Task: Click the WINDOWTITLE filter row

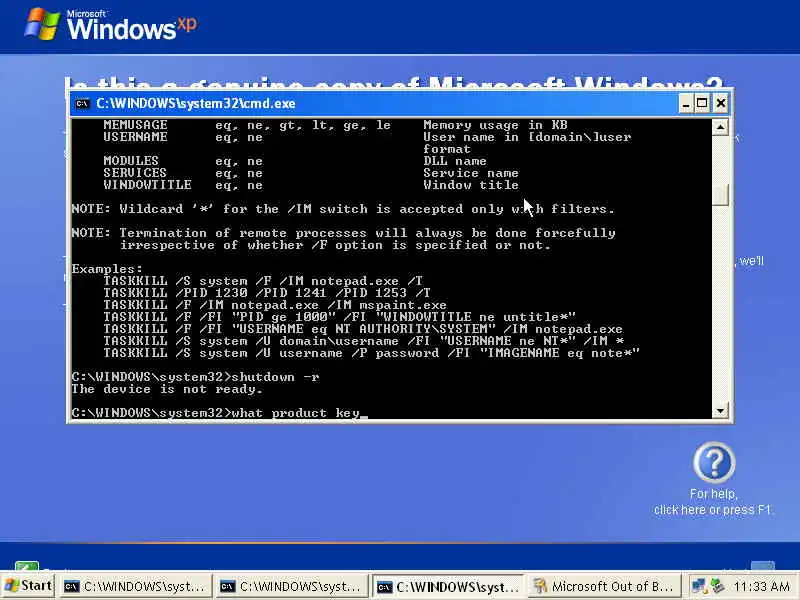Action: pyautogui.click(x=311, y=185)
